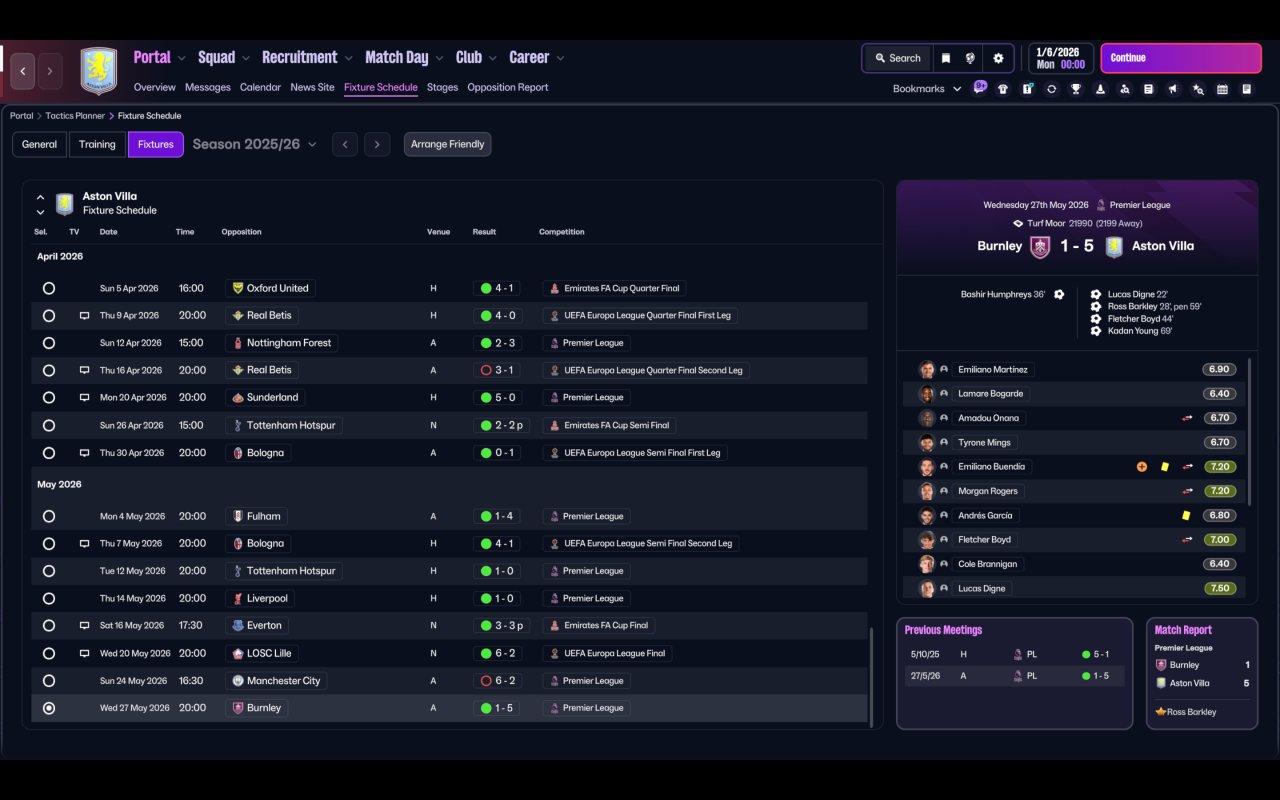Image resolution: width=1280 pixels, height=800 pixels.
Task: Select the Everton fixture radio button
Action: [x=49, y=626]
